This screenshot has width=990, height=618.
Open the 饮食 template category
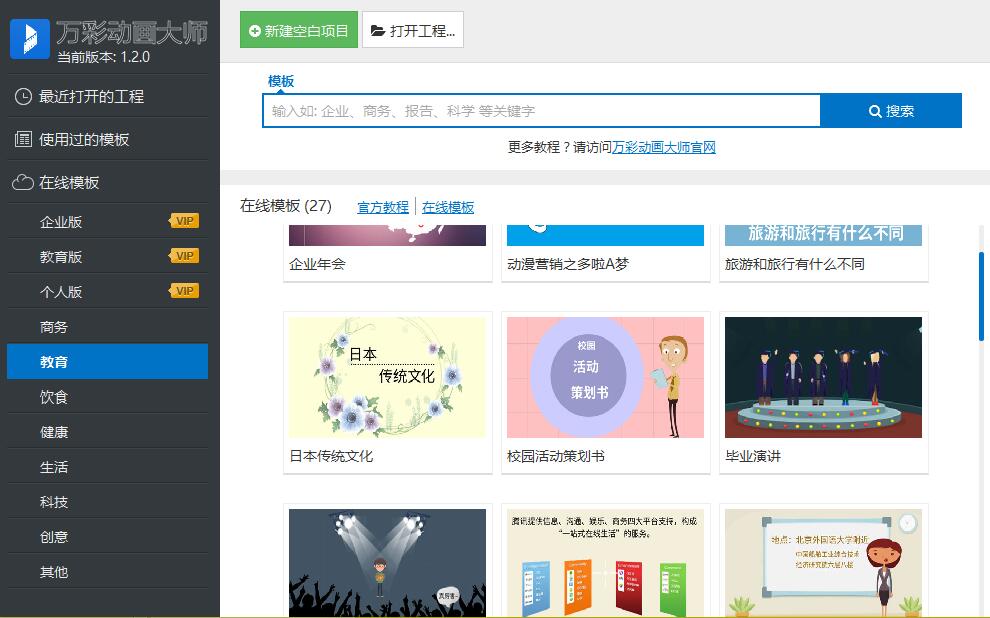(54, 397)
